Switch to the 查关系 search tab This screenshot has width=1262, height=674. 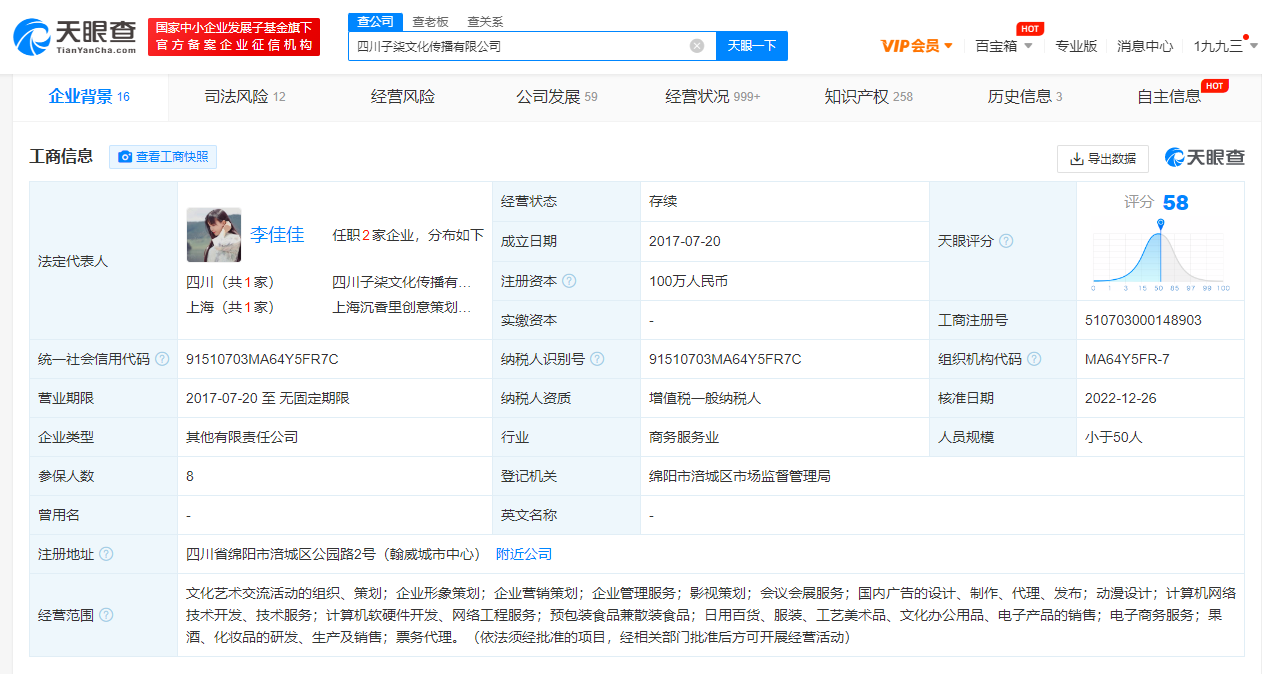(485, 22)
